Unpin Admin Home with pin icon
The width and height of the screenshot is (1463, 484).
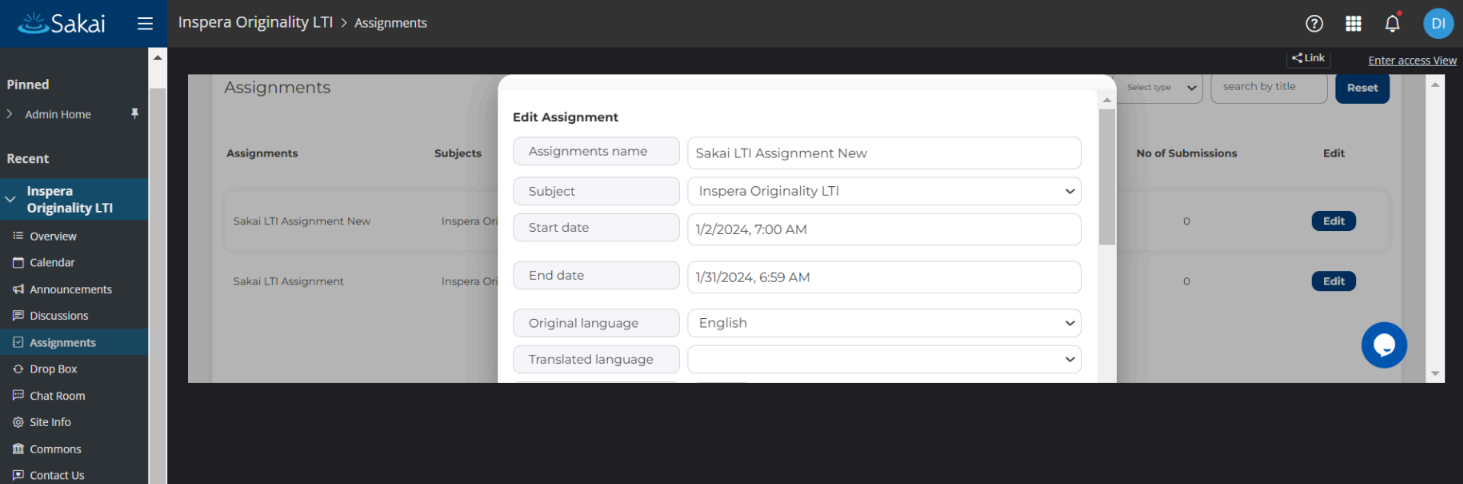pos(135,114)
